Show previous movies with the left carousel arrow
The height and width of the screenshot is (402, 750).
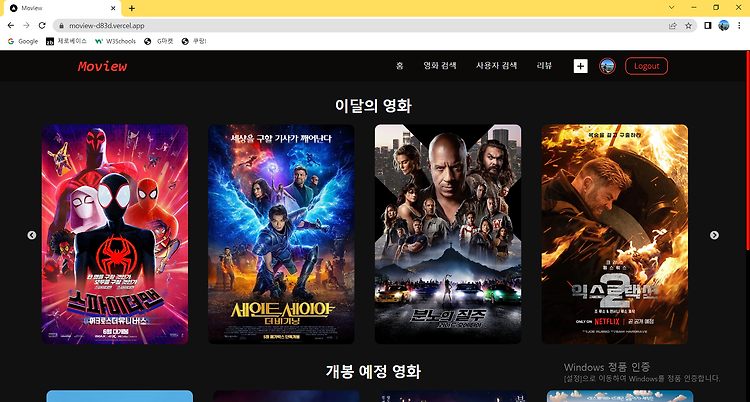tap(32, 235)
